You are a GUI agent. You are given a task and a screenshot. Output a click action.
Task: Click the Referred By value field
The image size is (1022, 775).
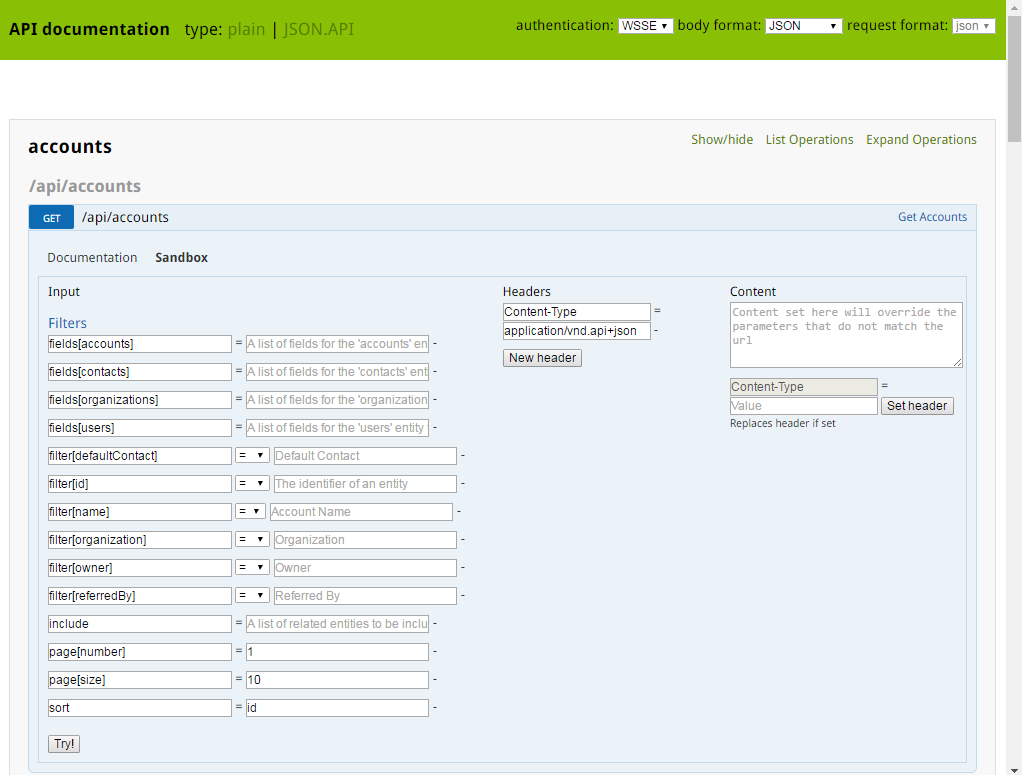365,596
